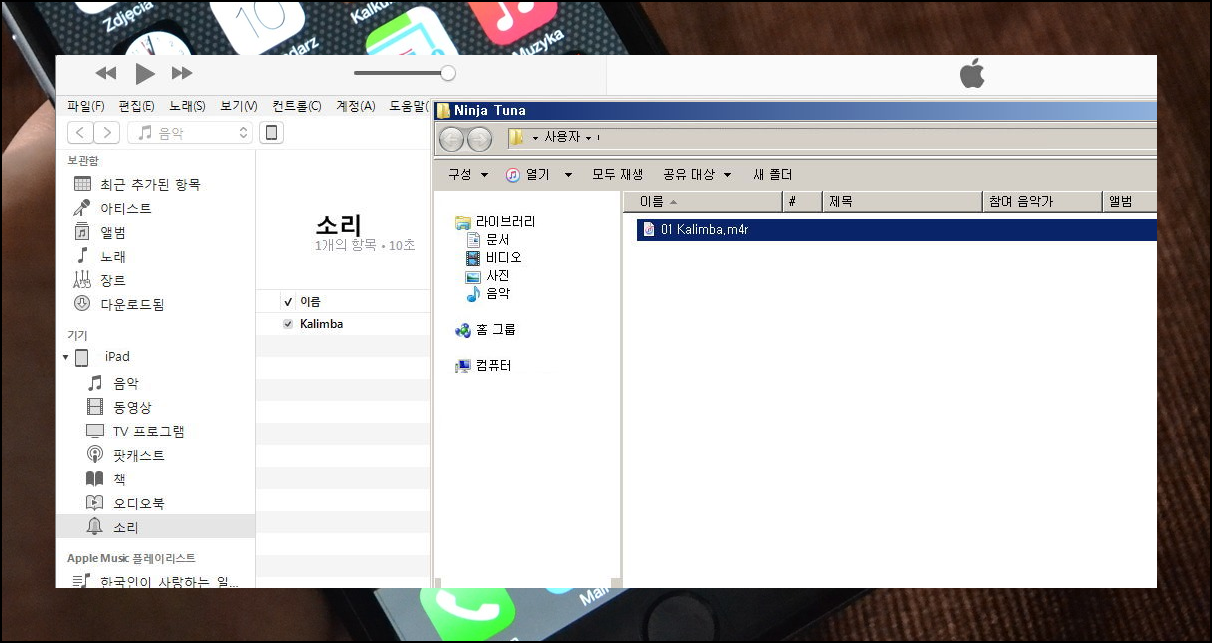Select 소리 tones under iPad
The image size is (1212, 643).
click(155, 527)
